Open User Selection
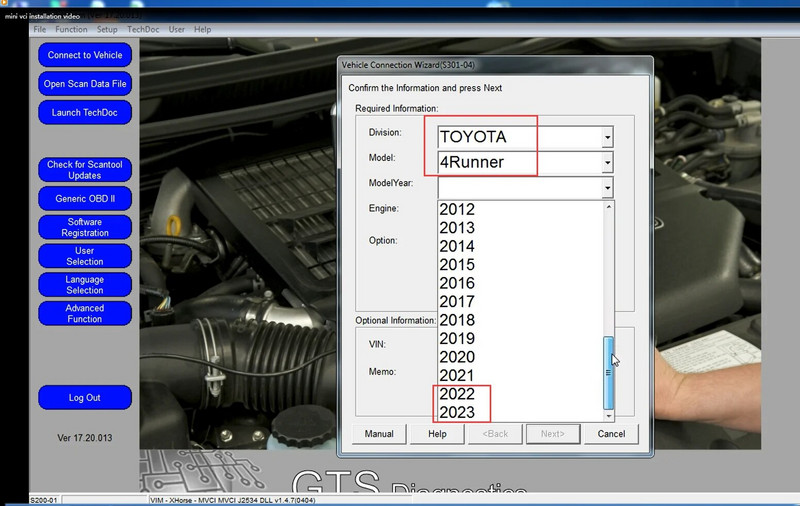 coord(85,256)
